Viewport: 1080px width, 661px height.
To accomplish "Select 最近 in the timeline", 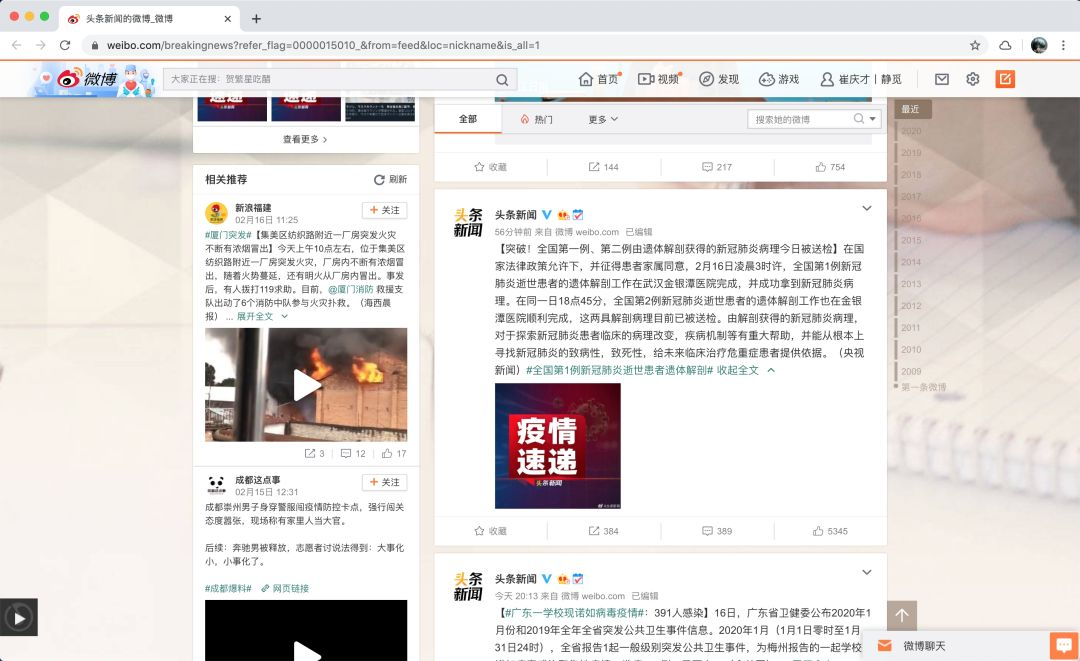I will coord(913,109).
